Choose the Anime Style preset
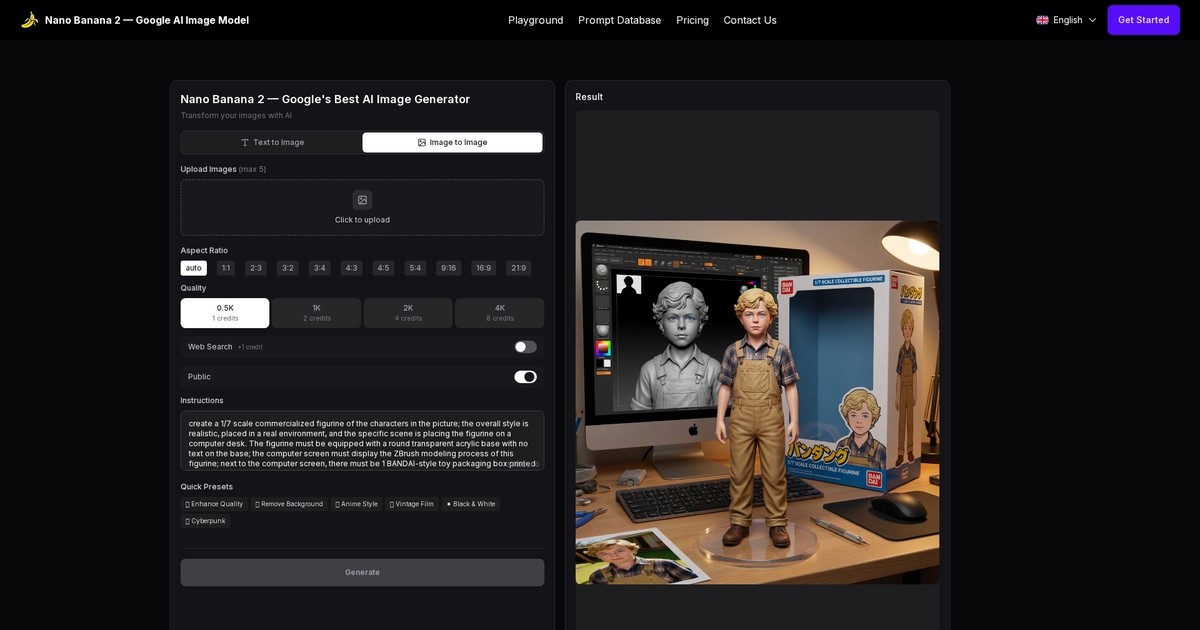Screen dimensions: 1200x630 pos(356,504)
